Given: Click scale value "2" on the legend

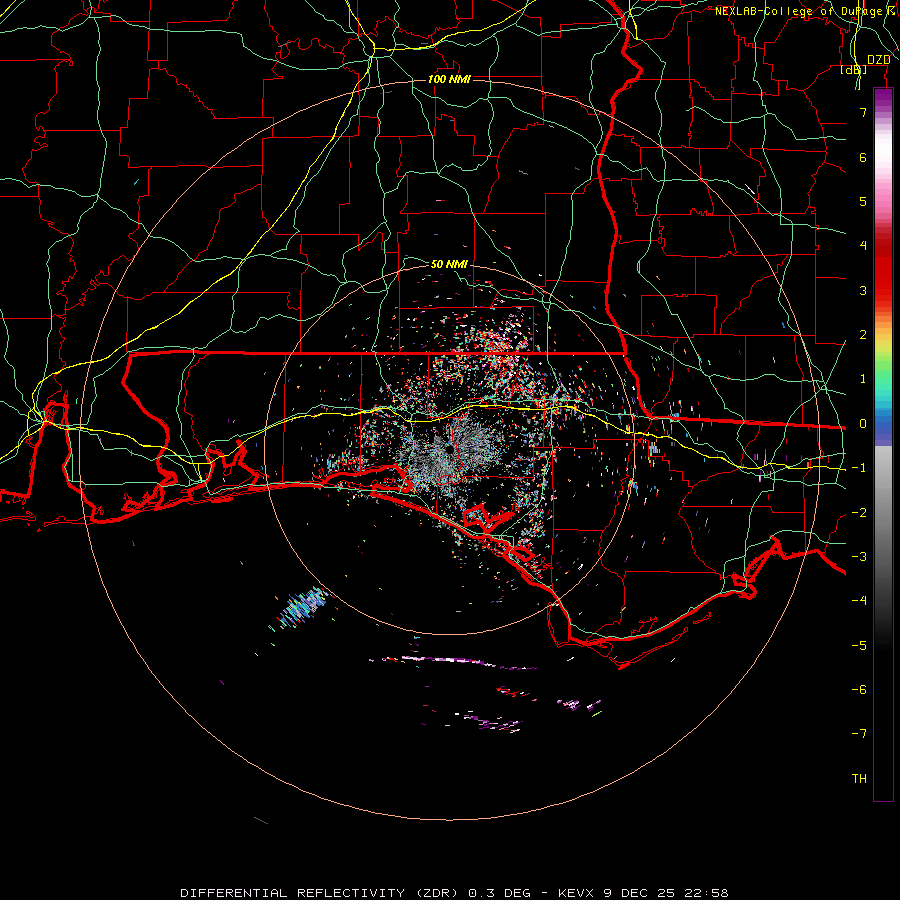Looking at the screenshot, I should click(863, 335).
